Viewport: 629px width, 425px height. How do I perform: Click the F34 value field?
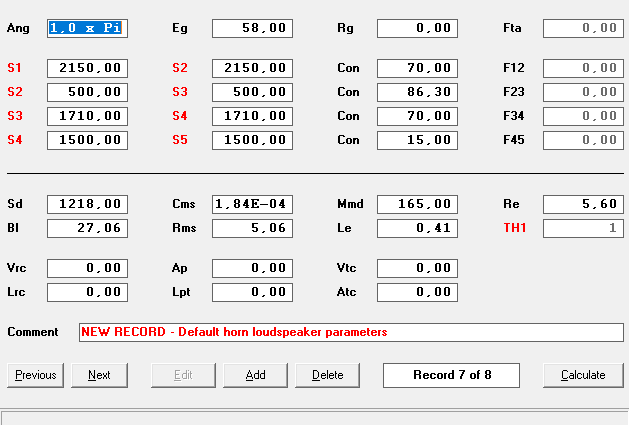coord(583,116)
